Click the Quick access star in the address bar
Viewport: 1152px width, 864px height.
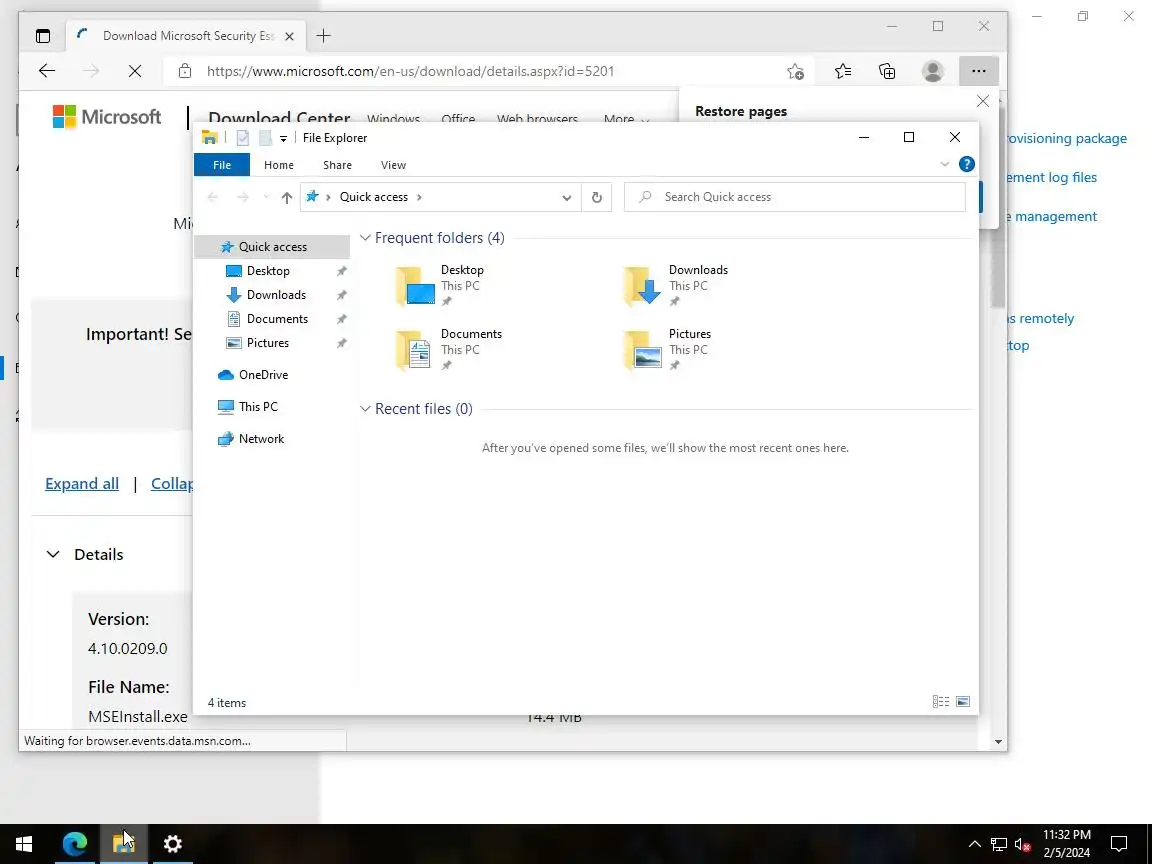[312, 196]
